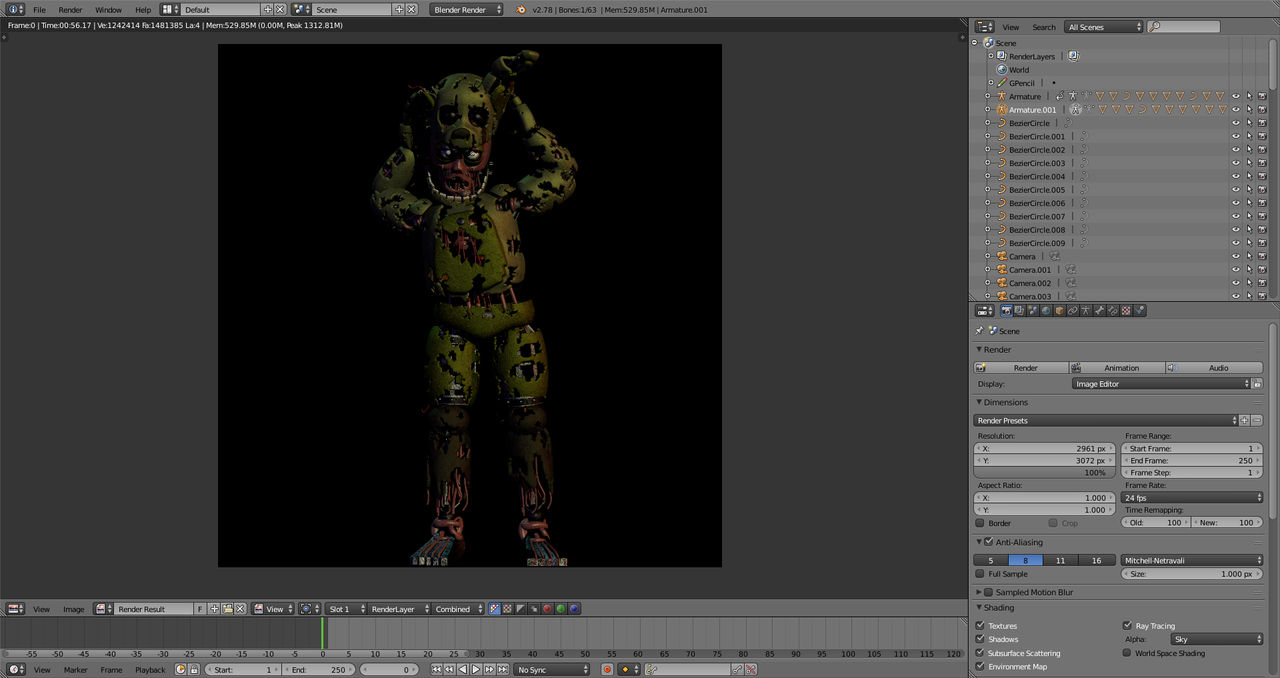Show the red channel only
Viewport: 1280px width, 678px height.
tap(547, 609)
